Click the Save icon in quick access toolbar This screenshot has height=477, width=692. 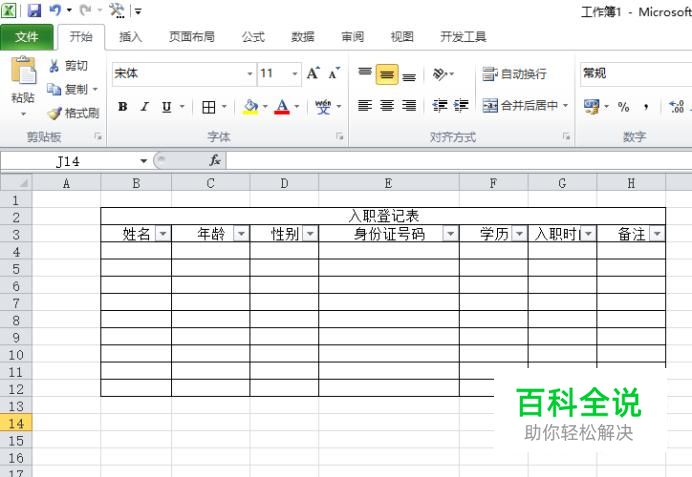tap(34, 10)
